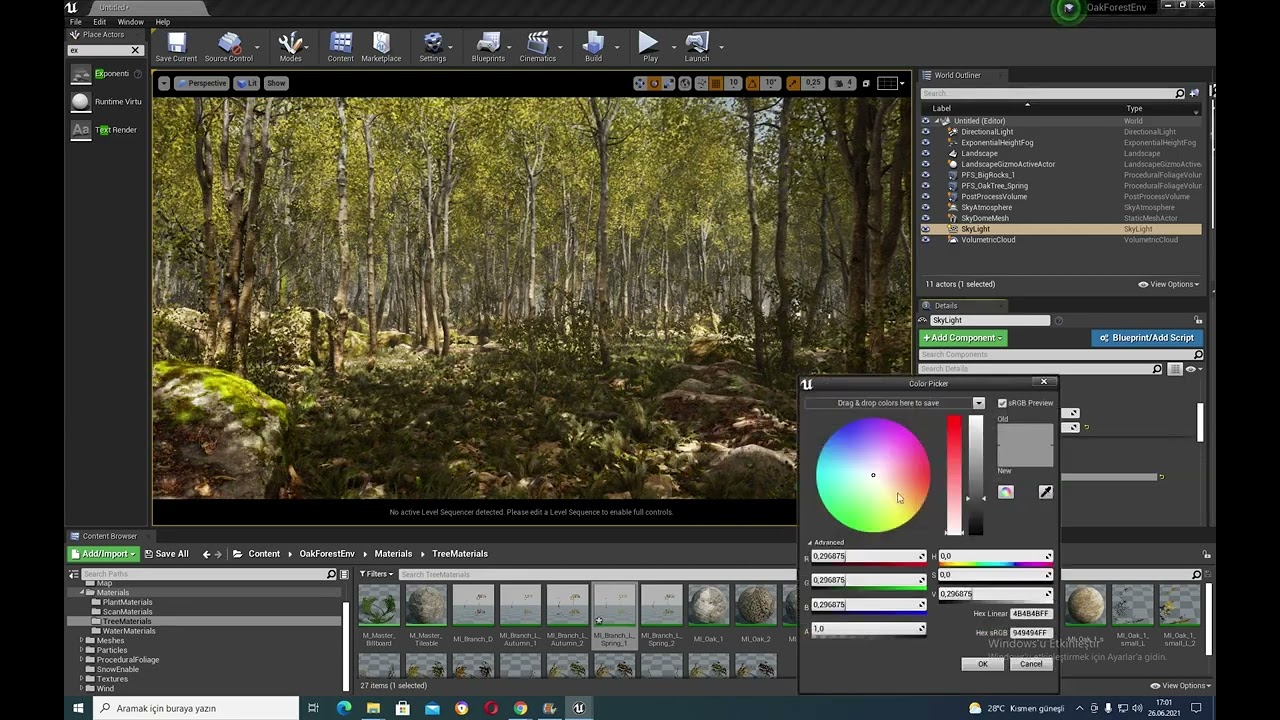
Task: Hide the Landscape actor in outliner
Action: click(925, 154)
